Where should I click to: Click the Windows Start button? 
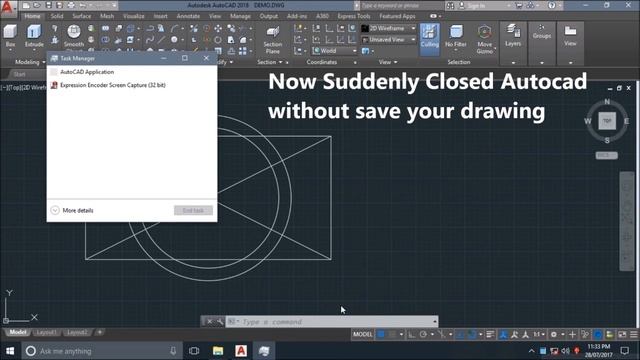(10, 351)
